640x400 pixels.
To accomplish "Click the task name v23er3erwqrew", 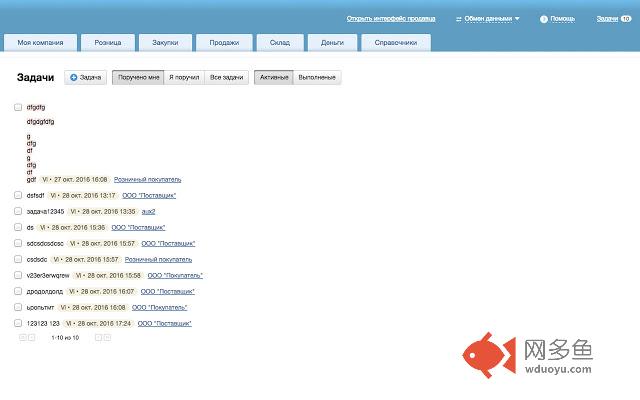I will [x=48, y=276].
